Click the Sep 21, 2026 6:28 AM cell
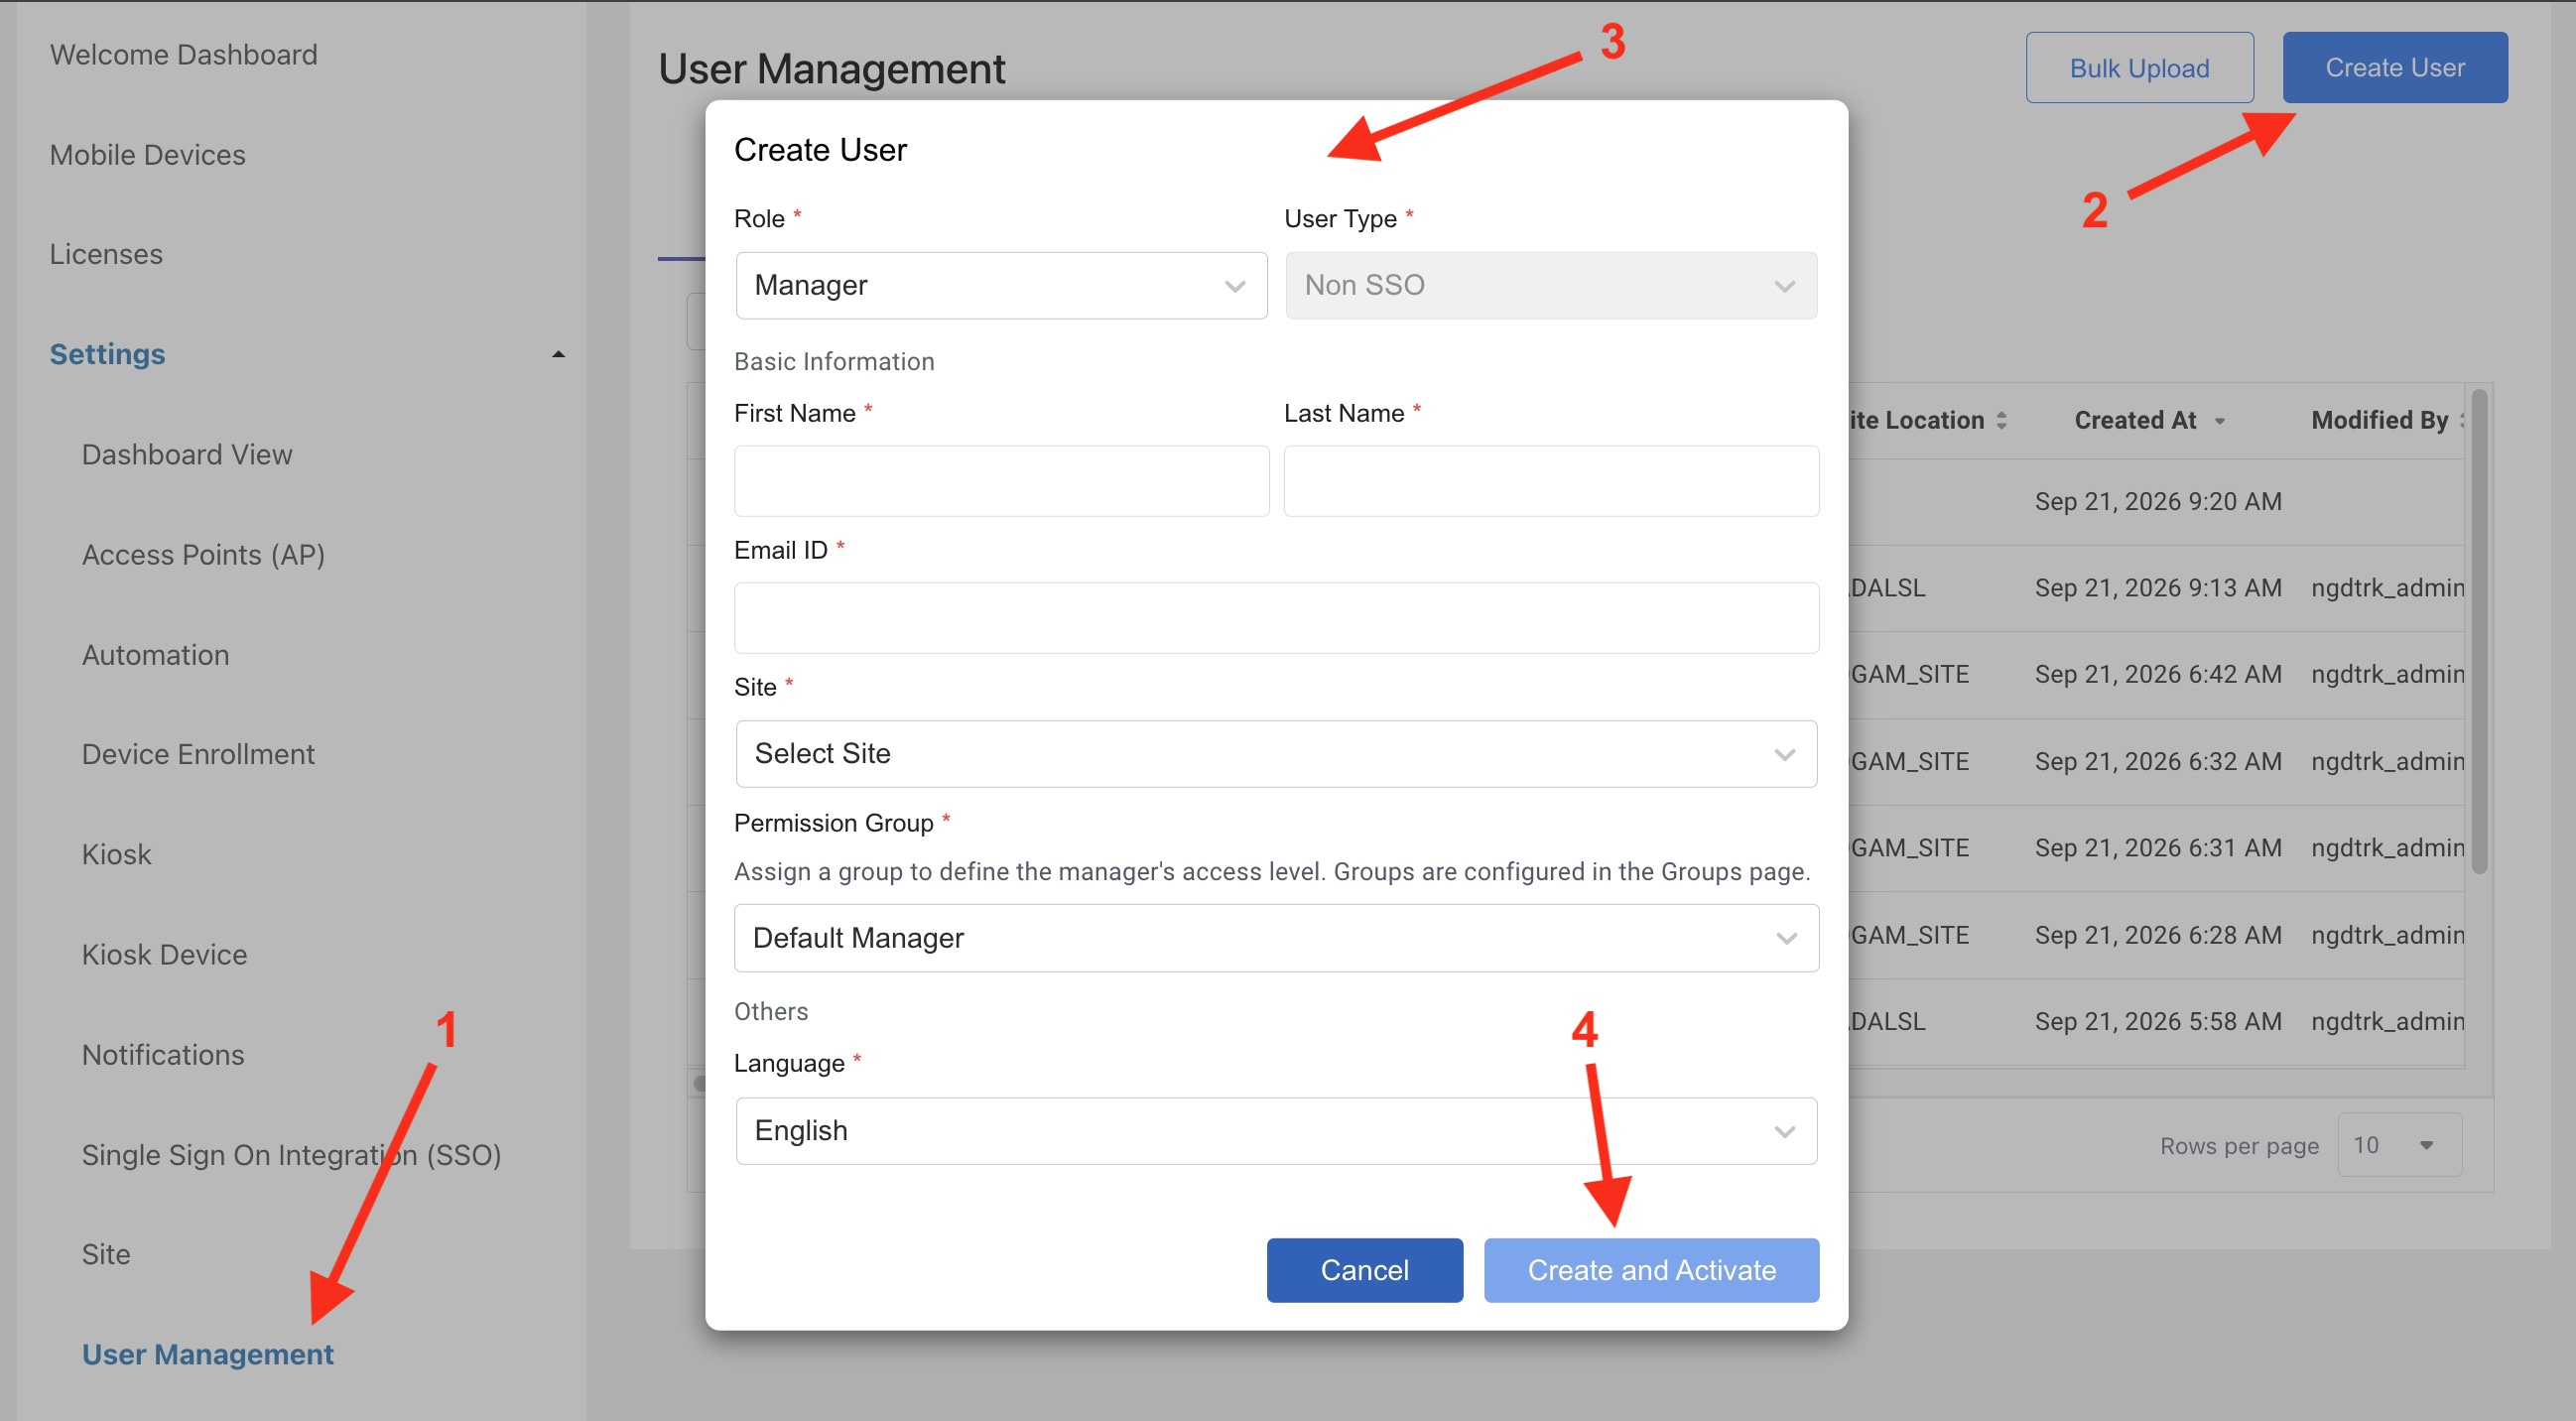Viewport: 2576px width, 1421px height. (x=2158, y=934)
